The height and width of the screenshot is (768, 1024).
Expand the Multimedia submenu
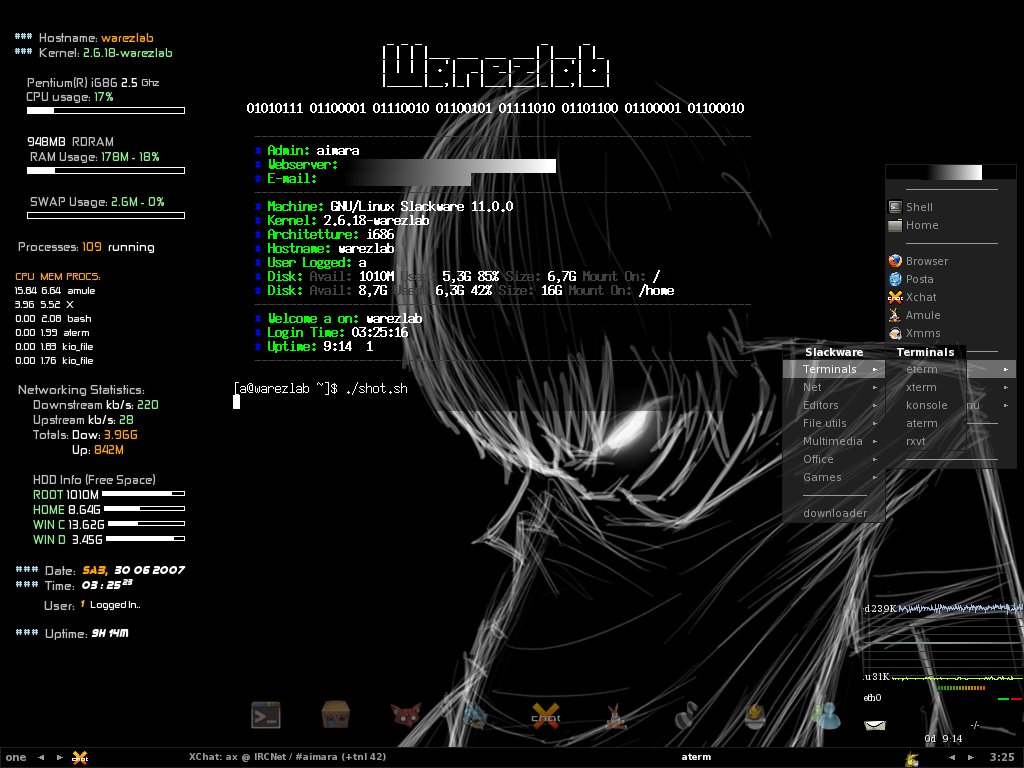click(834, 441)
